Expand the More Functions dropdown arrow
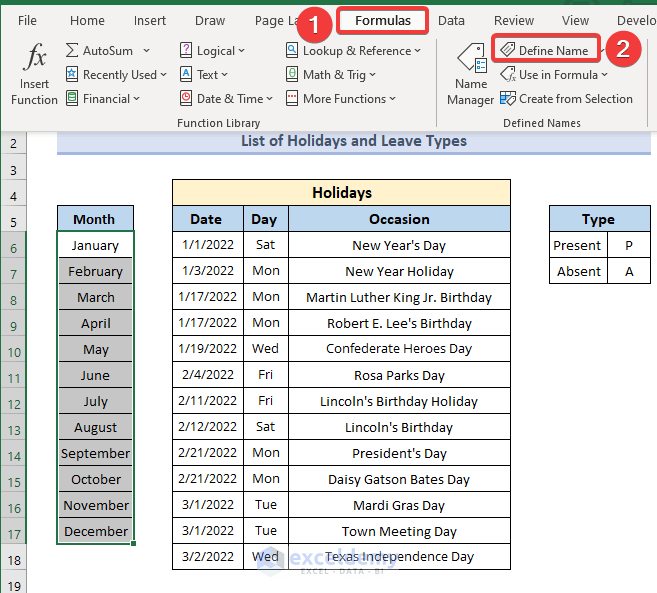This screenshot has height=593, width=657. click(392, 99)
